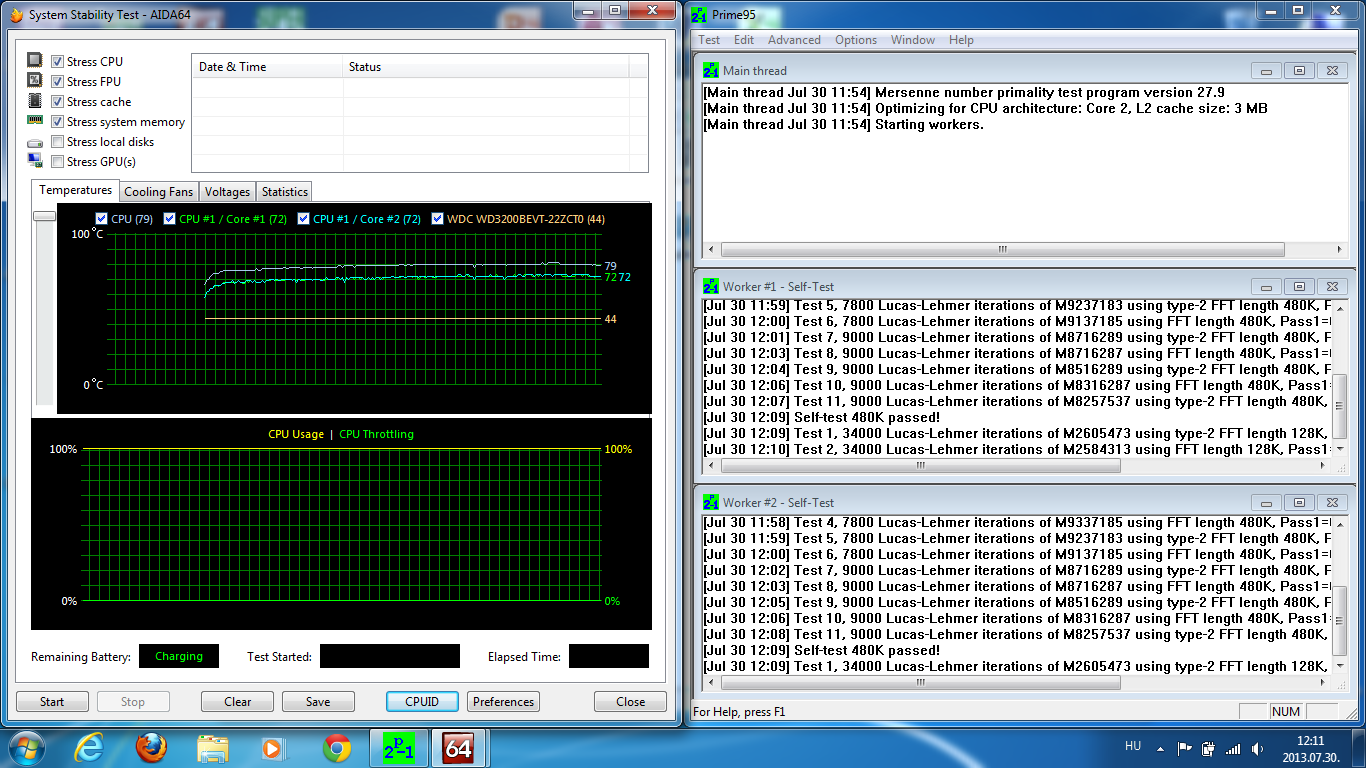
Task: Click the disk drive icon beside Stress local disks
Action: 35,142
